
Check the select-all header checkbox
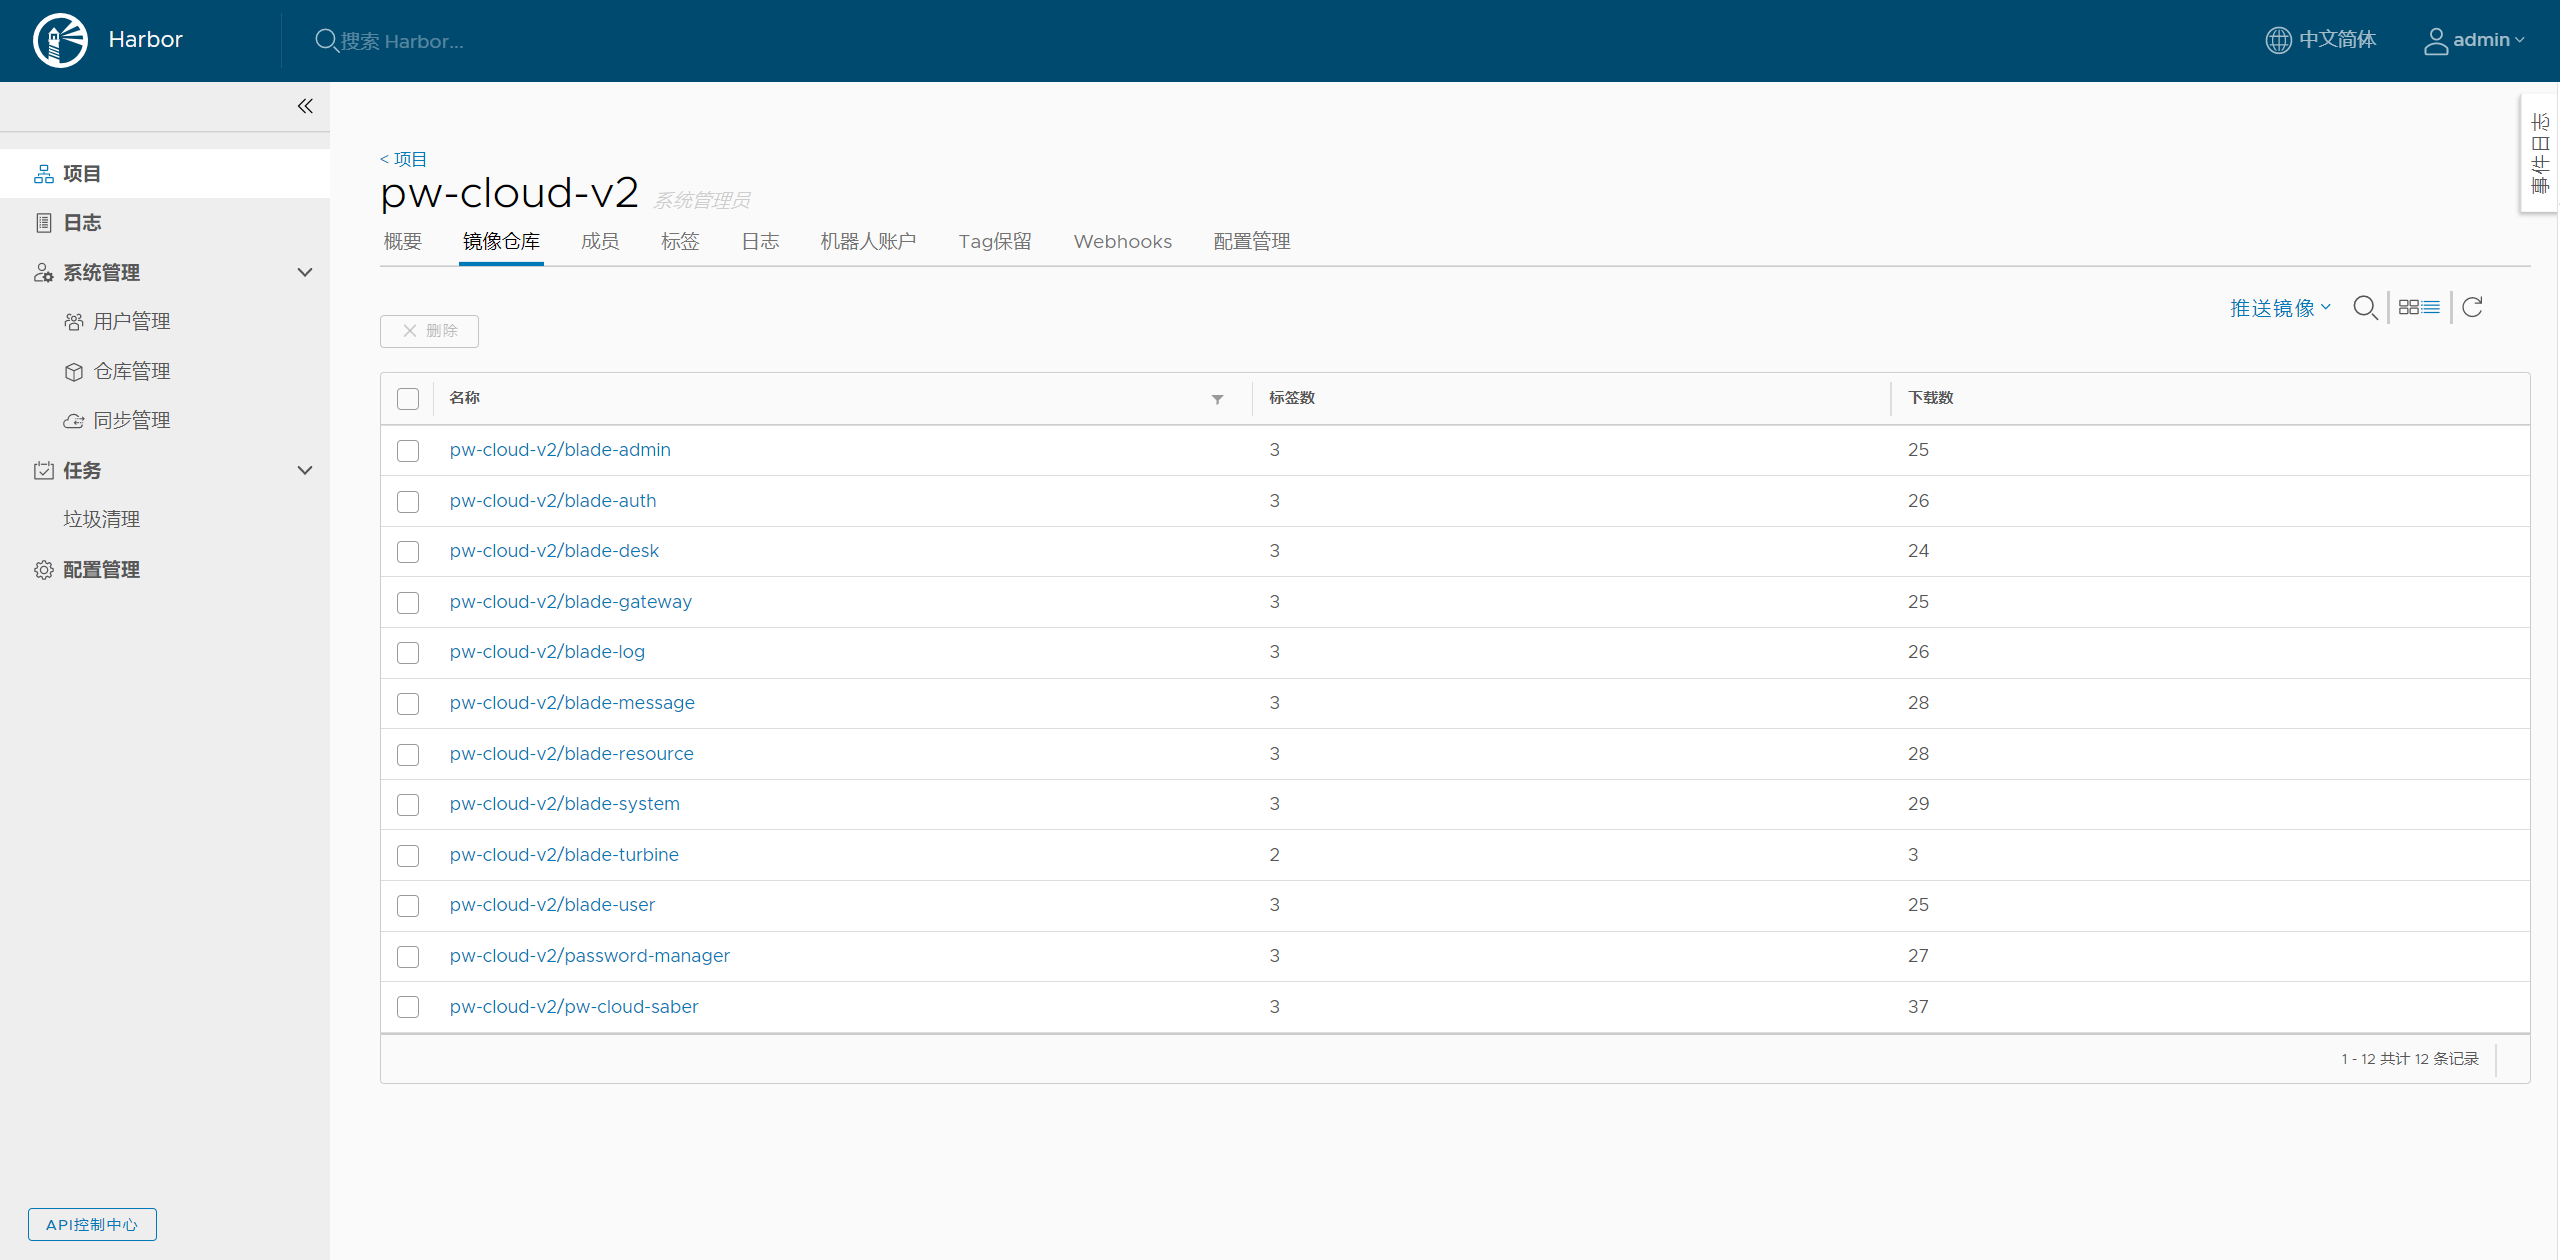(x=408, y=399)
